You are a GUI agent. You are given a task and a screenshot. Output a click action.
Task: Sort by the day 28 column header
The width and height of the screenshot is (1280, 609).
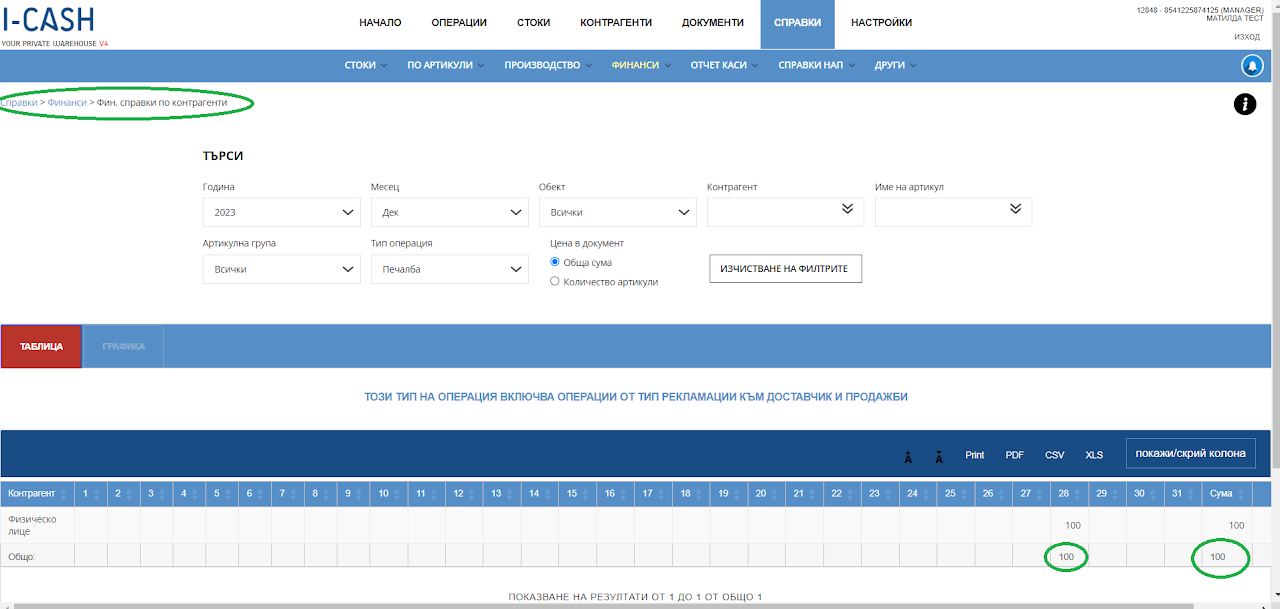coord(1069,493)
